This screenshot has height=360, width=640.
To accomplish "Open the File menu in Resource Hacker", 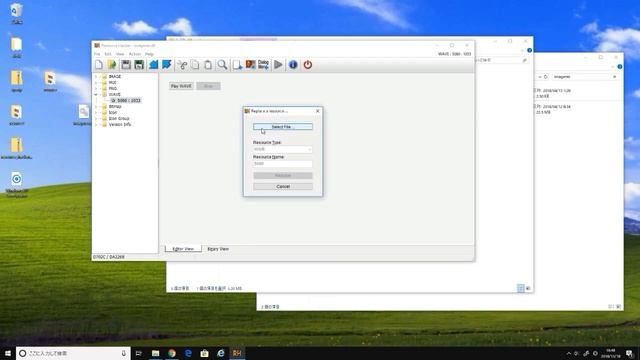I will pyautogui.click(x=97, y=54).
